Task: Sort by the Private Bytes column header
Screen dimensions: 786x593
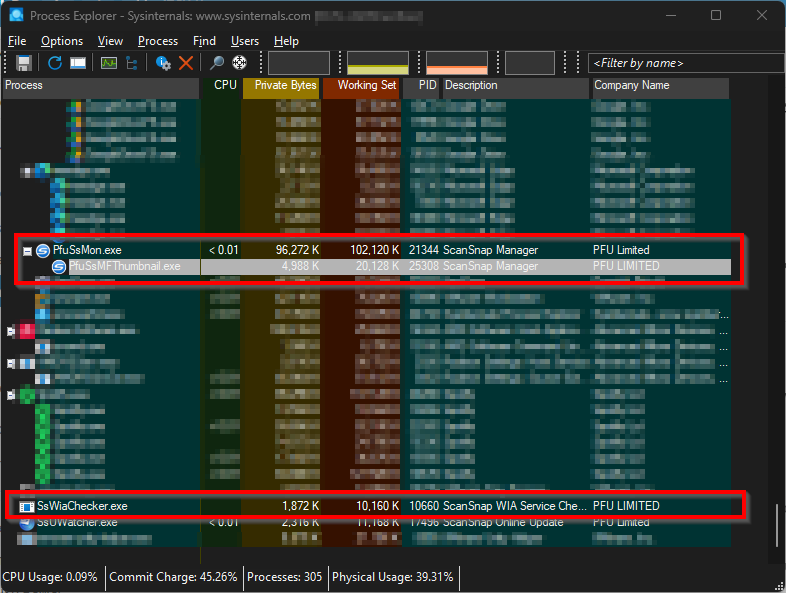Action: click(x=281, y=86)
